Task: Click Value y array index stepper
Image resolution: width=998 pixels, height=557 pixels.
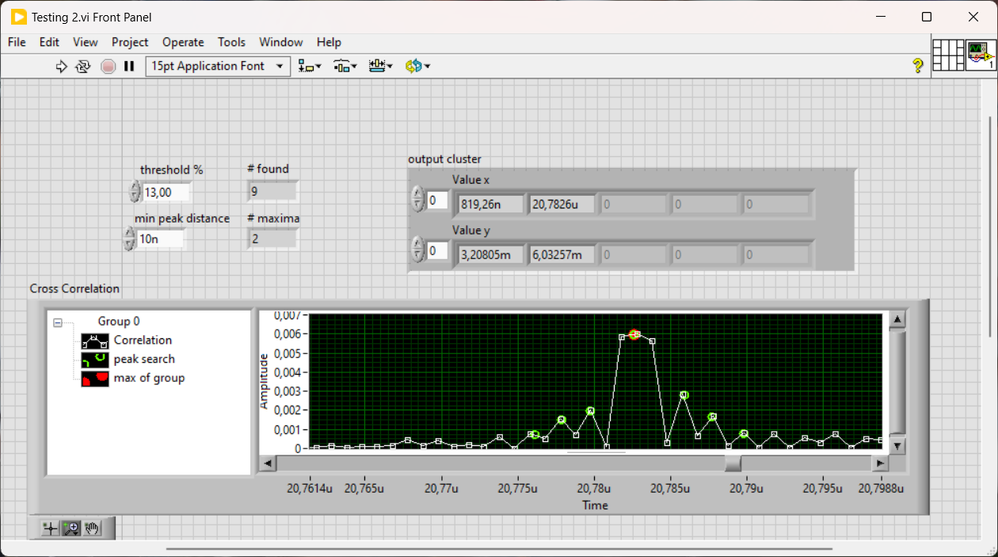Action: point(418,248)
